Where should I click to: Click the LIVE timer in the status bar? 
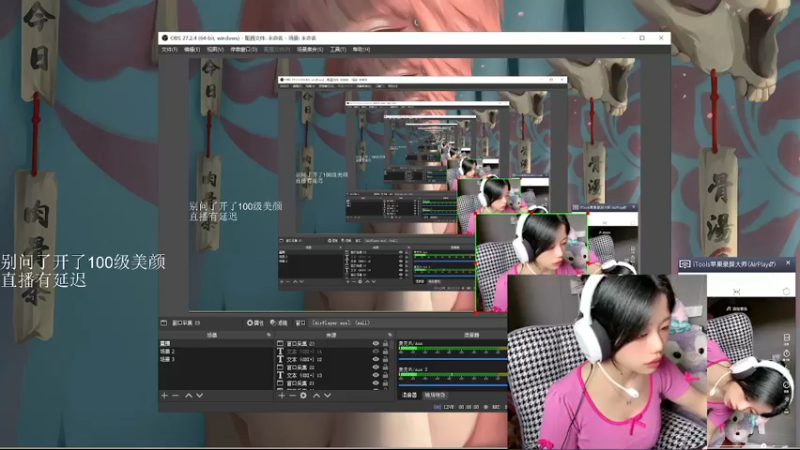[461, 407]
